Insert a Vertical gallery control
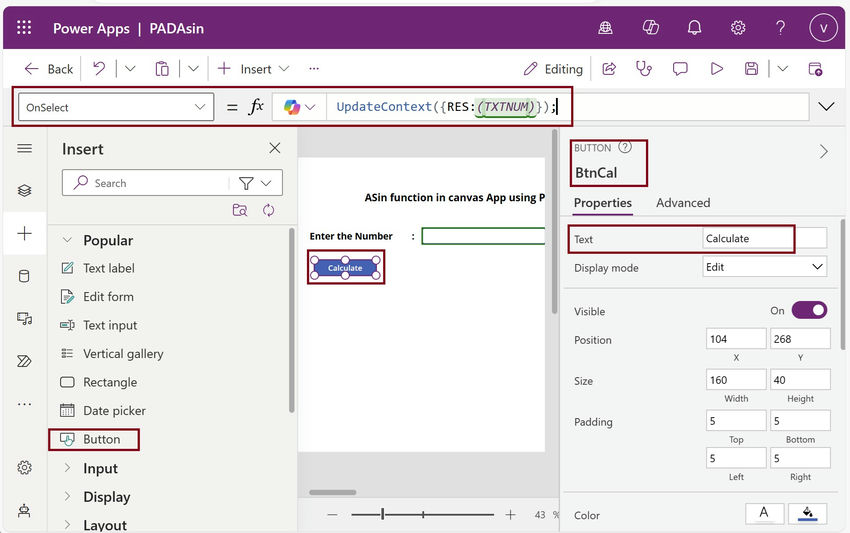This screenshot has width=850, height=533. click(123, 354)
